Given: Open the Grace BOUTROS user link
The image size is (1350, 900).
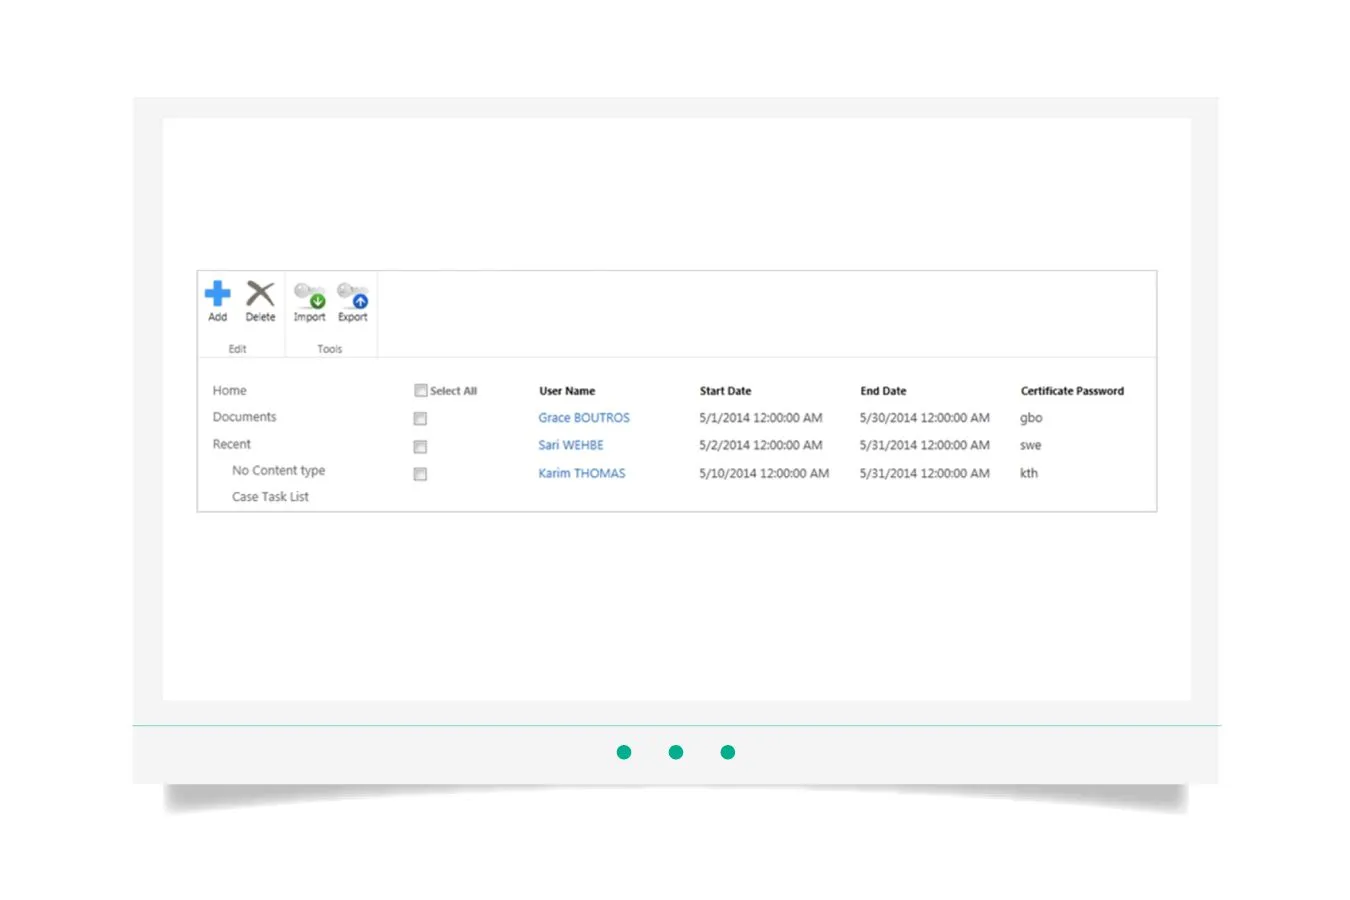Looking at the screenshot, I should 584,418.
